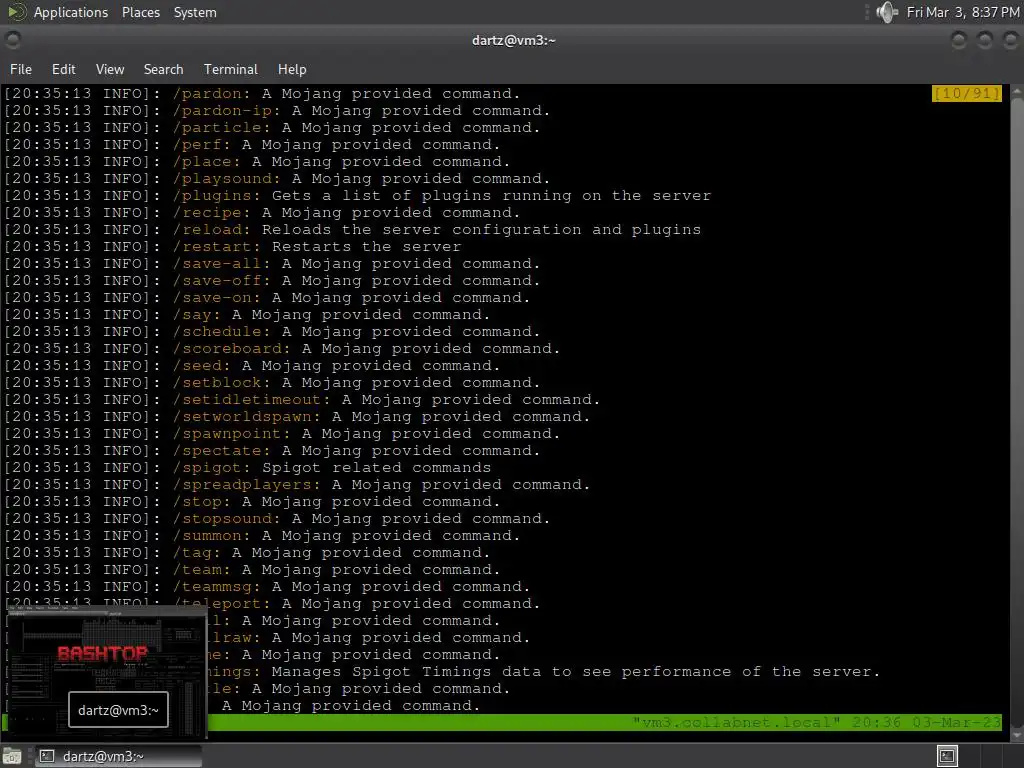Click the /perf command line
The image size is (1024, 768).
click(x=252, y=144)
